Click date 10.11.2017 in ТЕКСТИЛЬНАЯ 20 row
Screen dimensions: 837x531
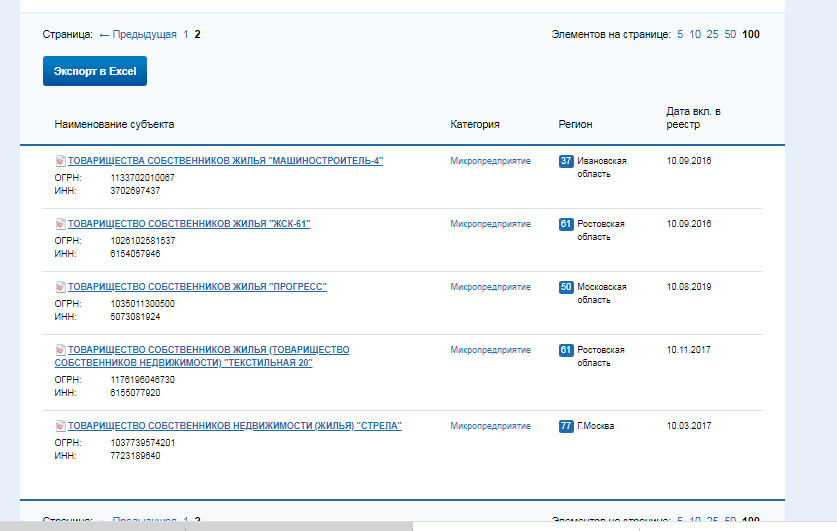pyautogui.click(x=688, y=350)
